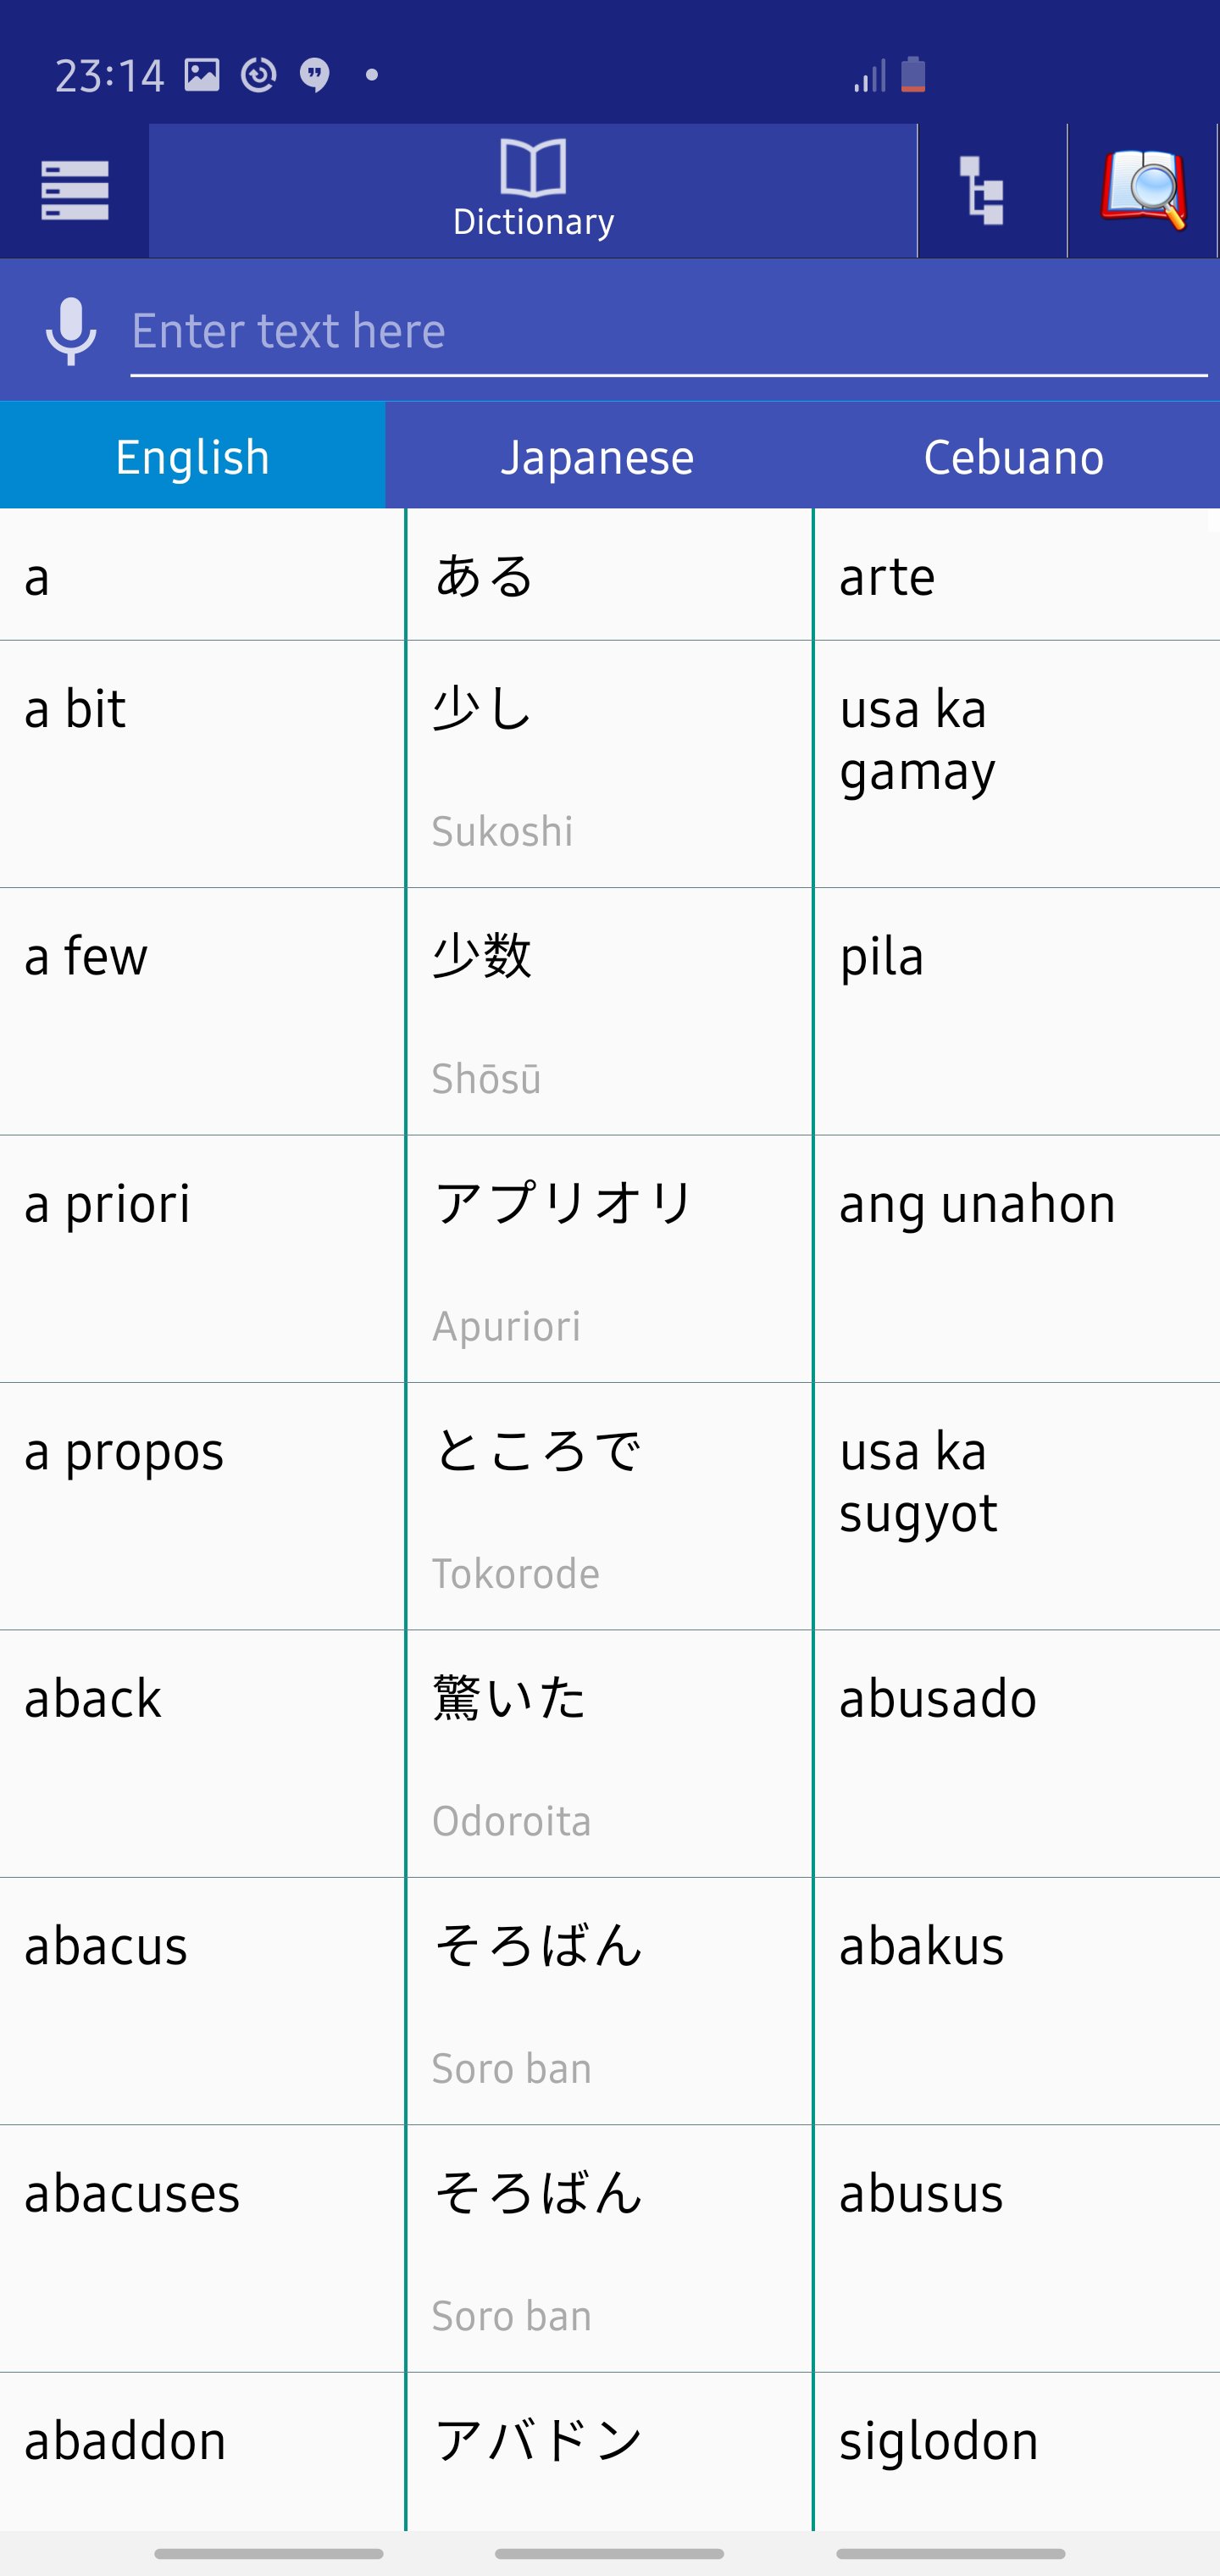Switch to the Japanese tab

coord(597,456)
